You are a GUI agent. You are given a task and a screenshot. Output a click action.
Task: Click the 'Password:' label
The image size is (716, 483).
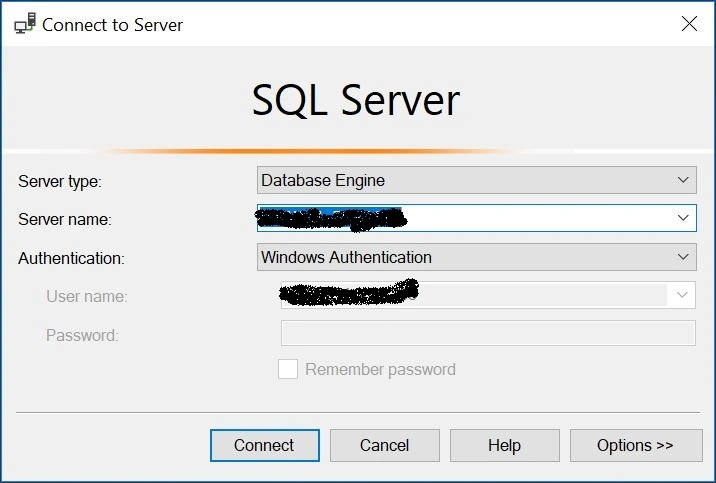[82, 336]
